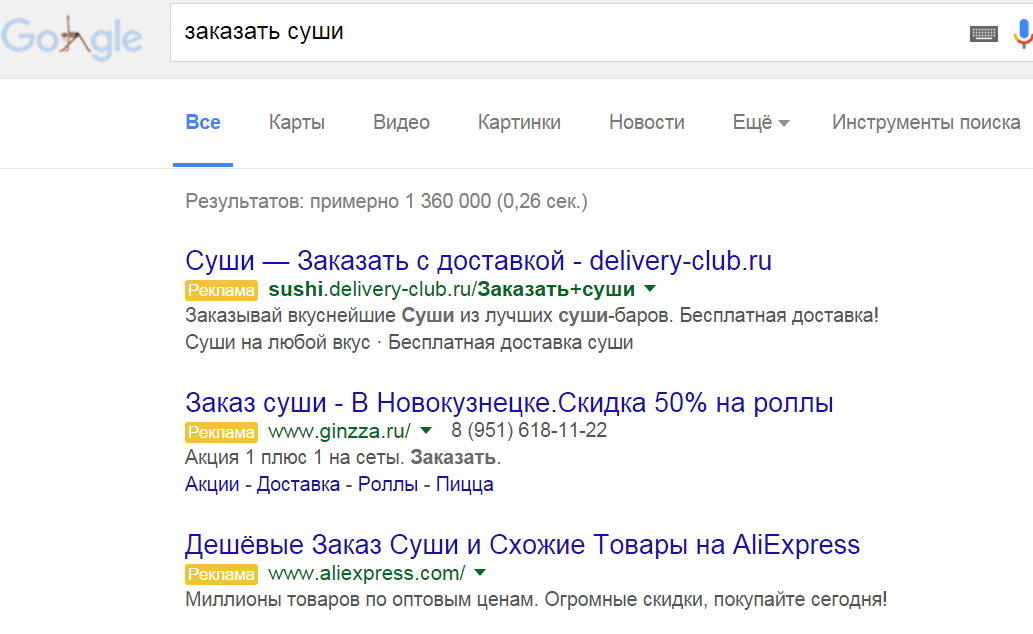Switch to Видео search results
Image resolution: width=1033 pixels, height=634 pixels.
point(400,122)
